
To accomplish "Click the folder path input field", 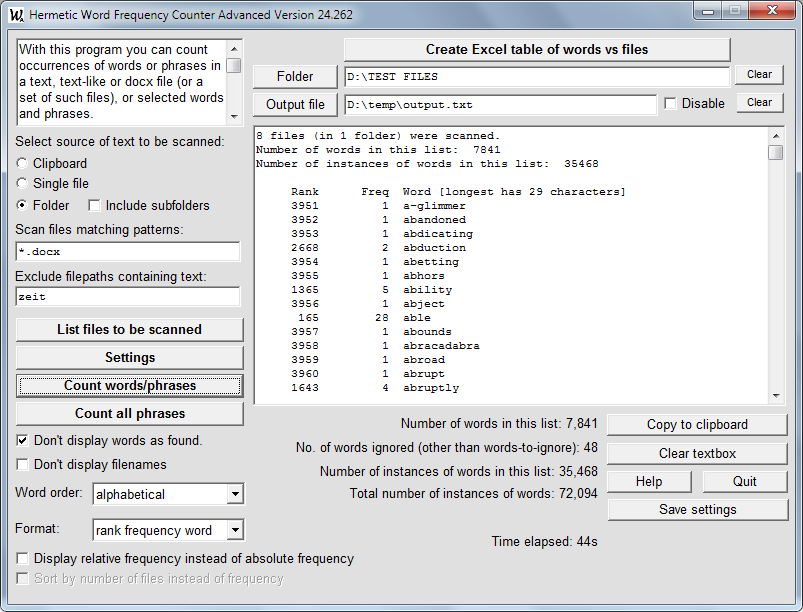I will [537, 77].
